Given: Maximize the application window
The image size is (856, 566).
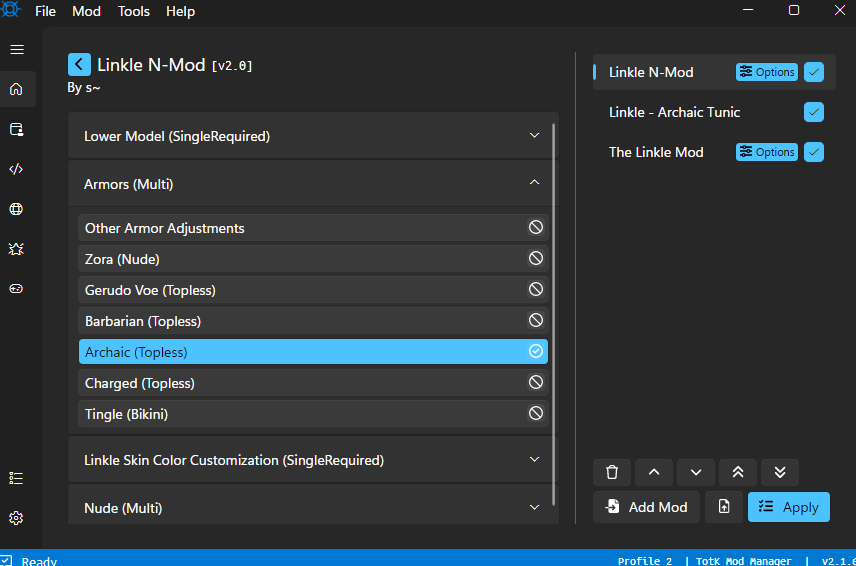Looking at the screenshot, I should click(x=794, y=10).
